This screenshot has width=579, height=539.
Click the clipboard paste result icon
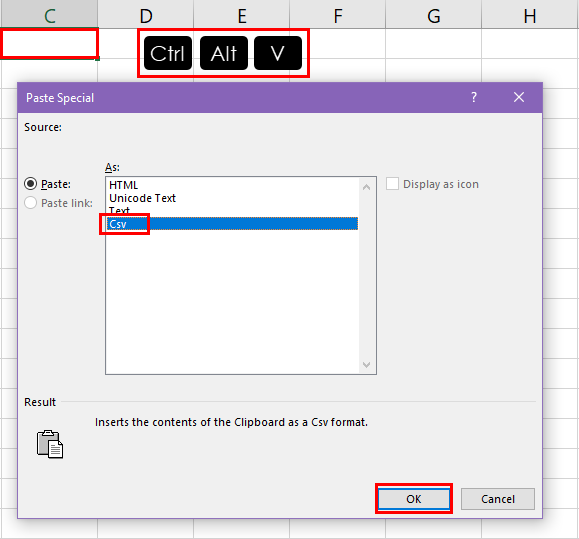pos(50,444)
